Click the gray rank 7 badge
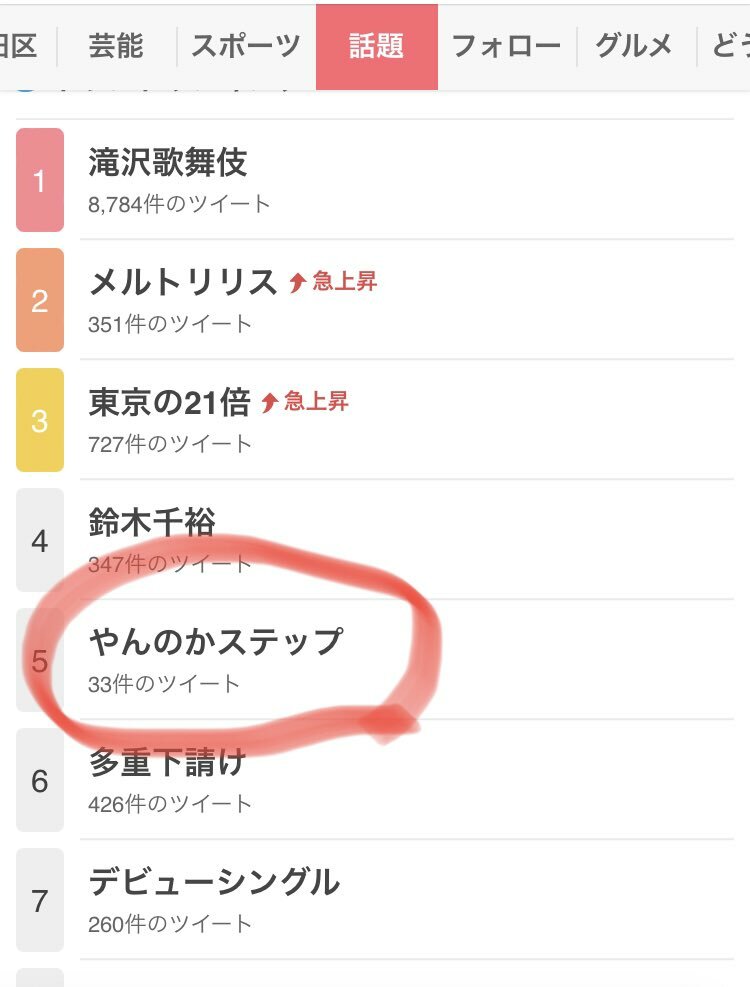This screenshot has width=750, height=987. point(40,900)
